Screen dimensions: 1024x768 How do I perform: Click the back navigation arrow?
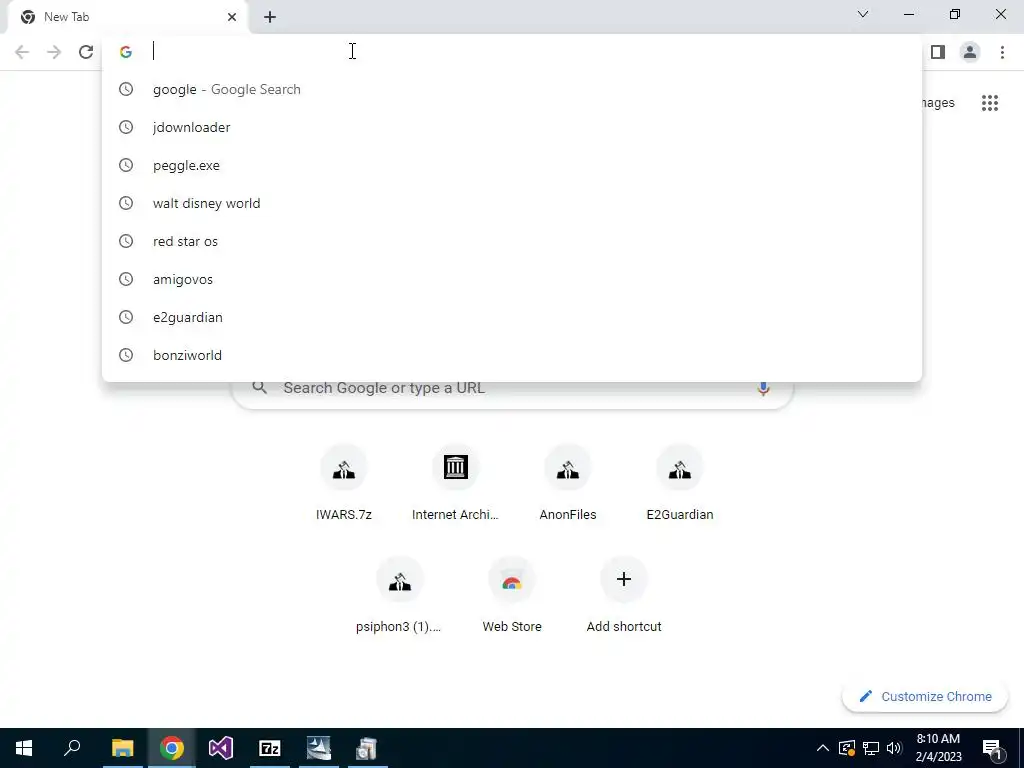click(22, 52)
